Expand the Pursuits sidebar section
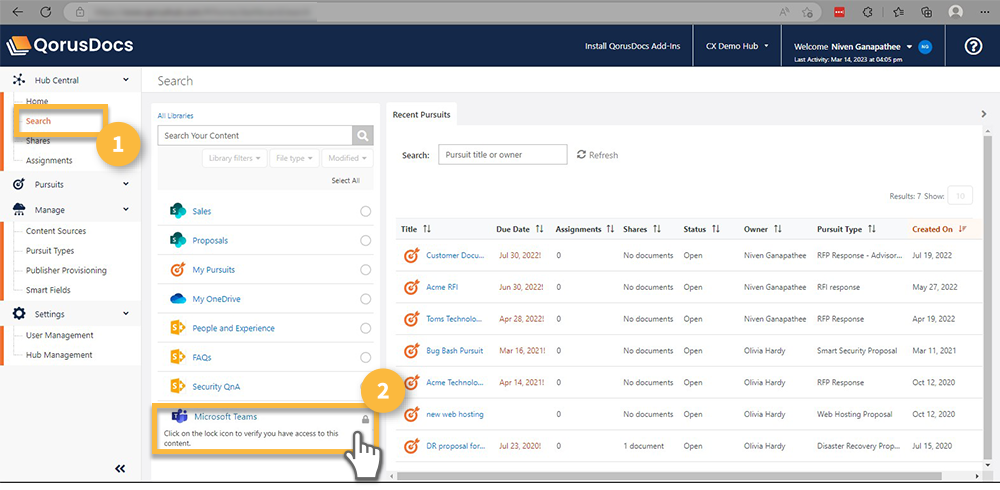The image size is (1000, 490). (126, 184)
